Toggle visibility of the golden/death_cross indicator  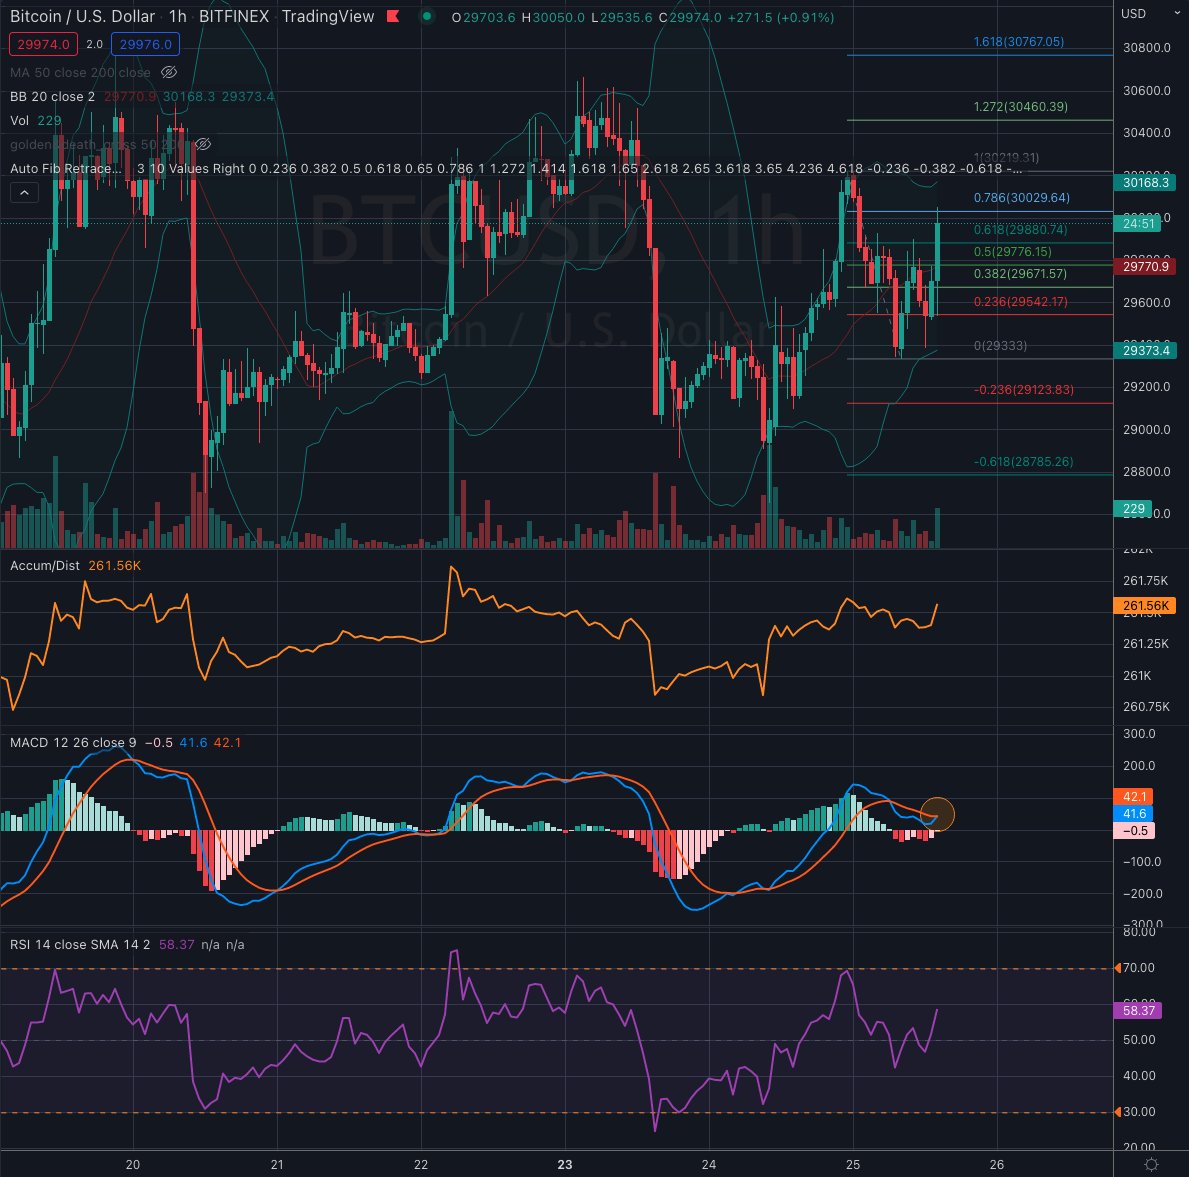pos(202,144)
